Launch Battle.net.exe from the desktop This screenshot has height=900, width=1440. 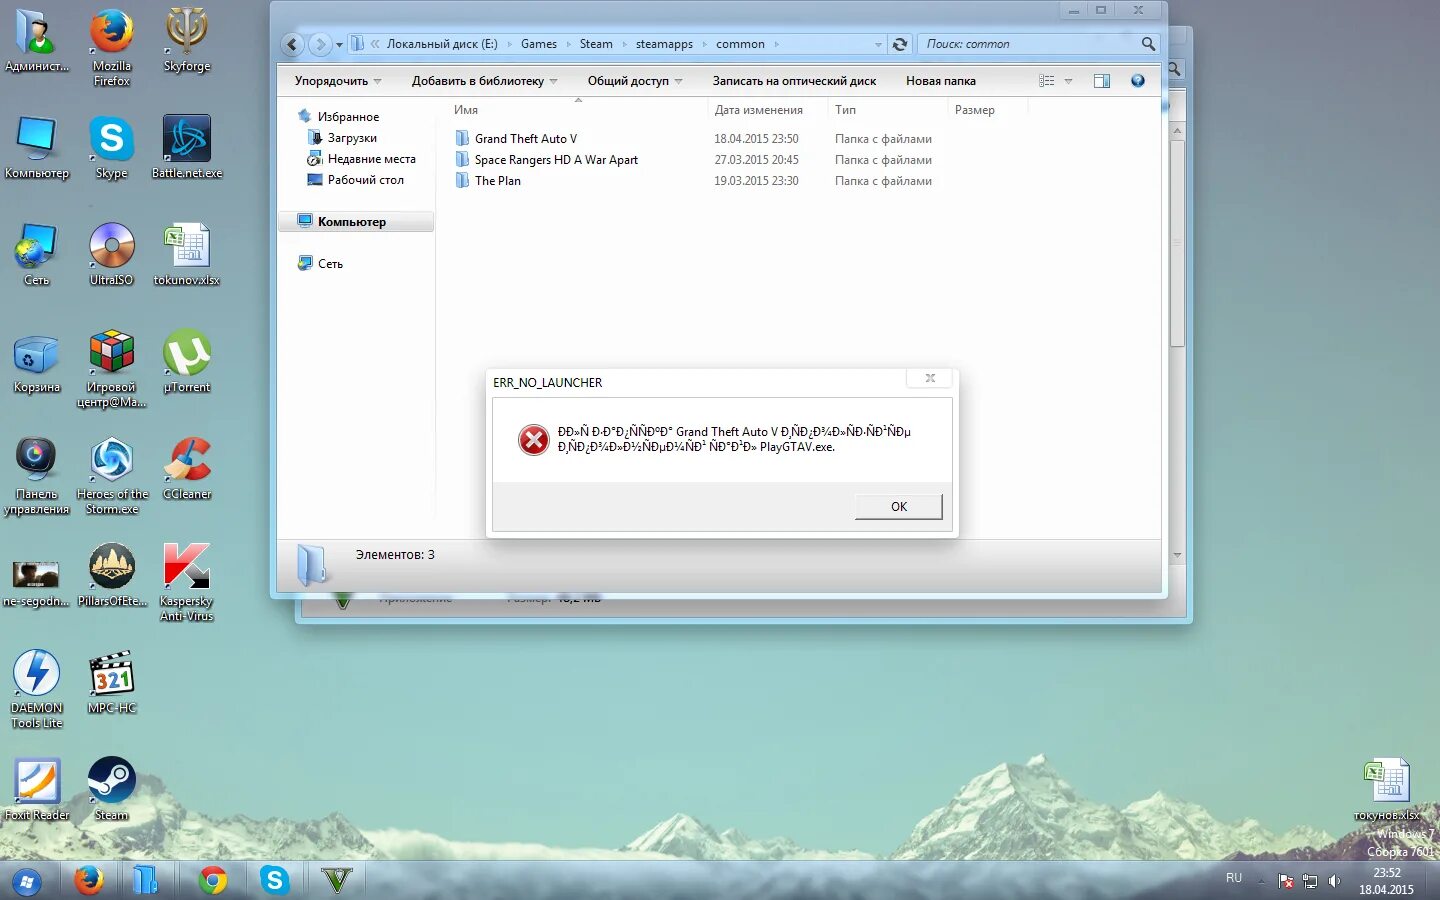[x=186, y=147]
